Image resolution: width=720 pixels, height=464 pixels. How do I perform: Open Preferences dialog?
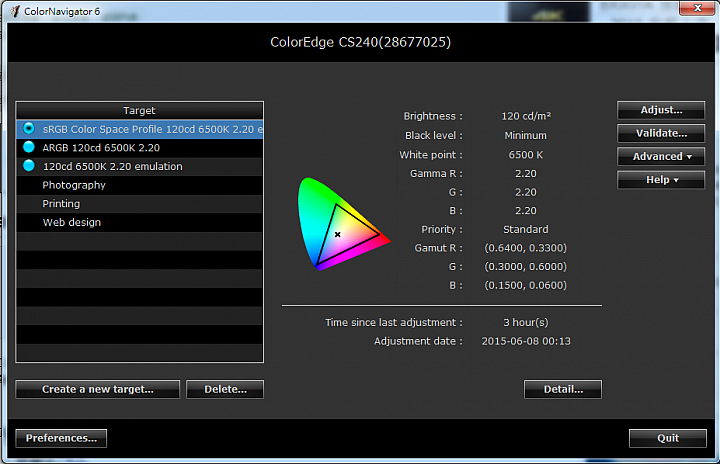click(61, 438)
